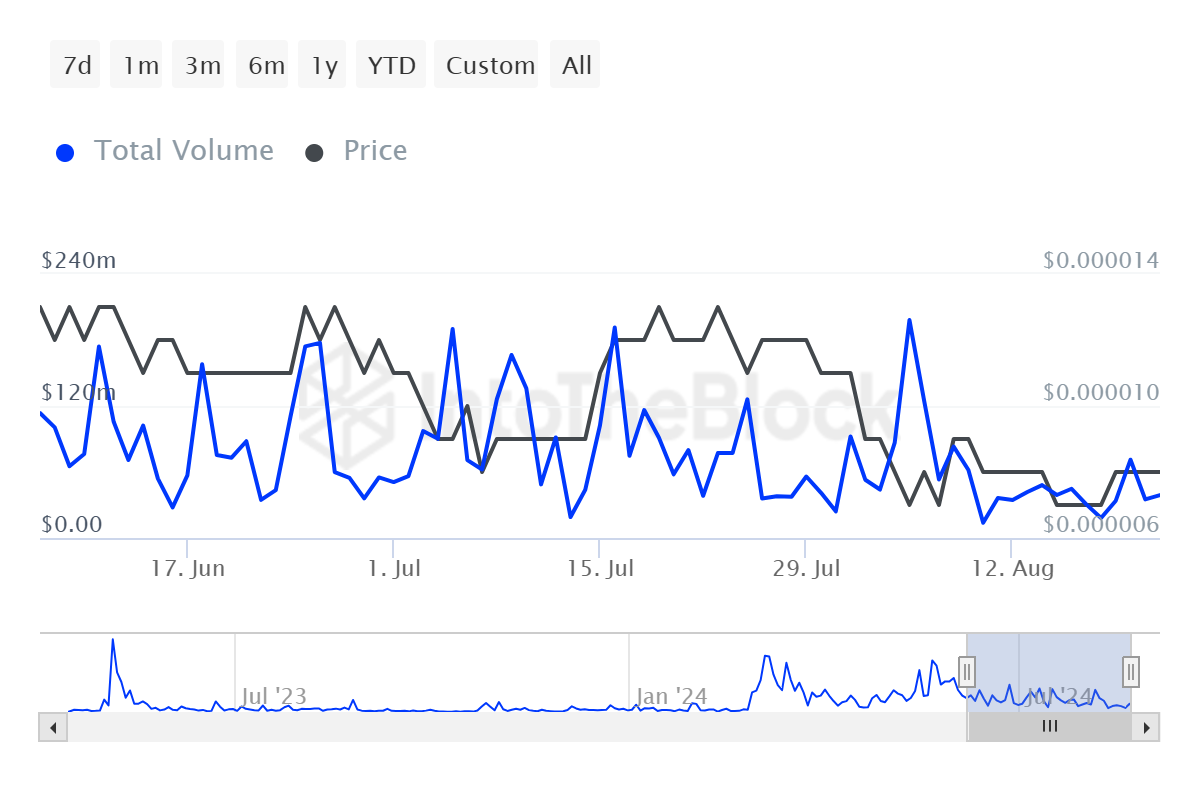Image resolution: width=1200 pixels, height=800 pixels.
Task: Click the horizontal scrollbar thumb grip
Action: 1049,727
